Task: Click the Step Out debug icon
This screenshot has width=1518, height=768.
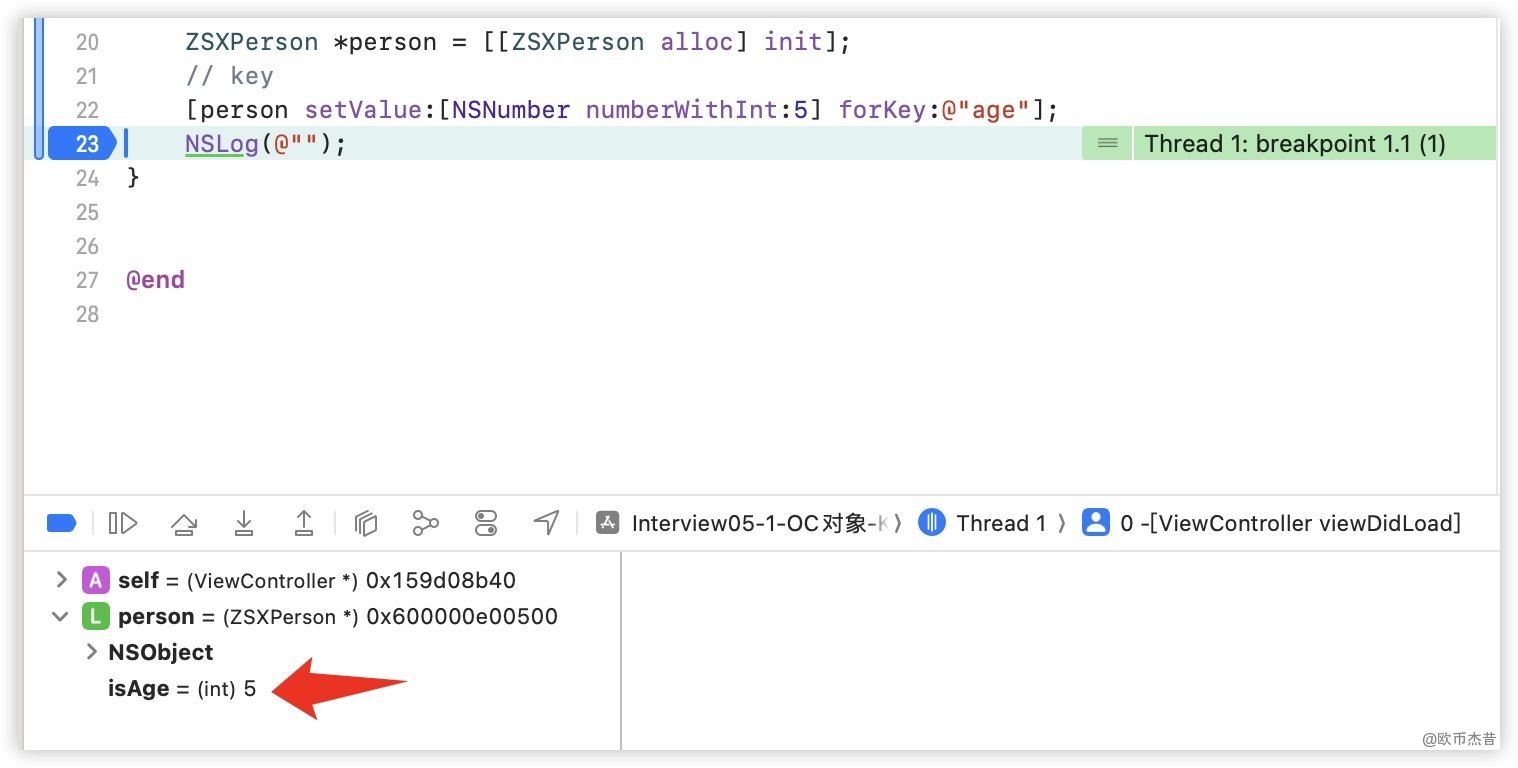Action: (303, 523)
